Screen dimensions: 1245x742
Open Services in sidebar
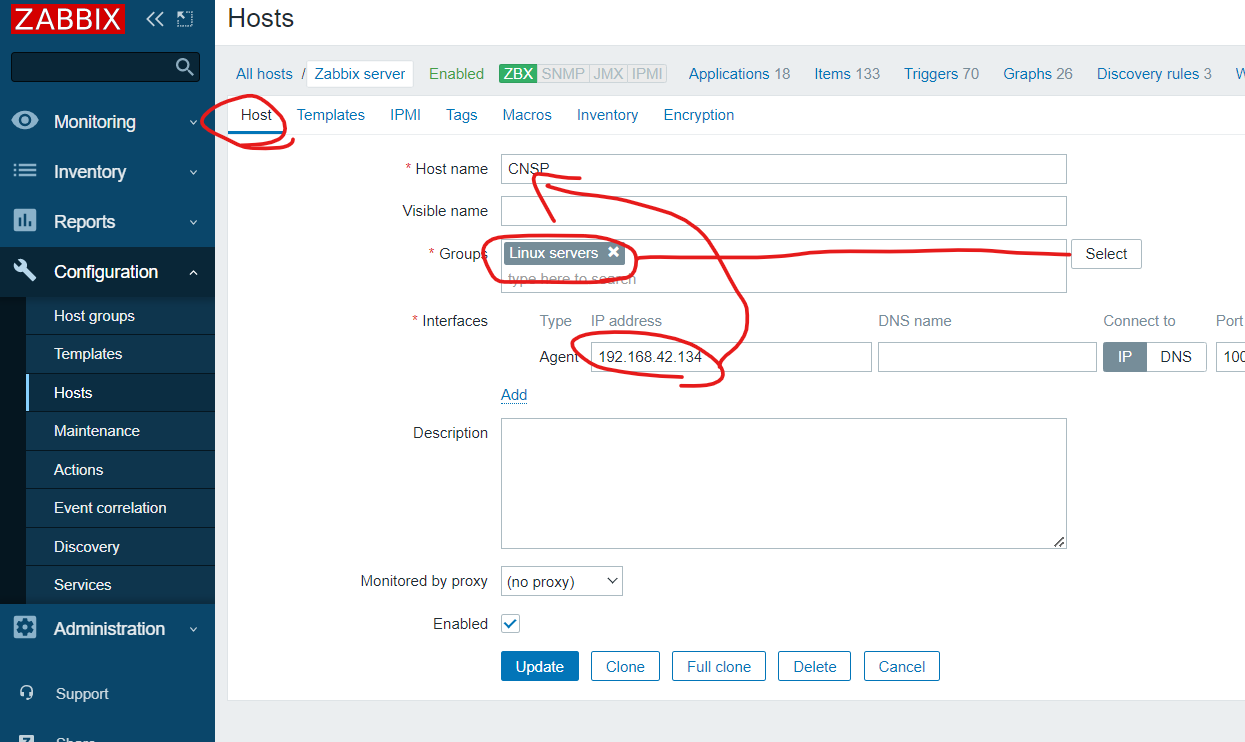pyautogui.click(x=120, y=585)
